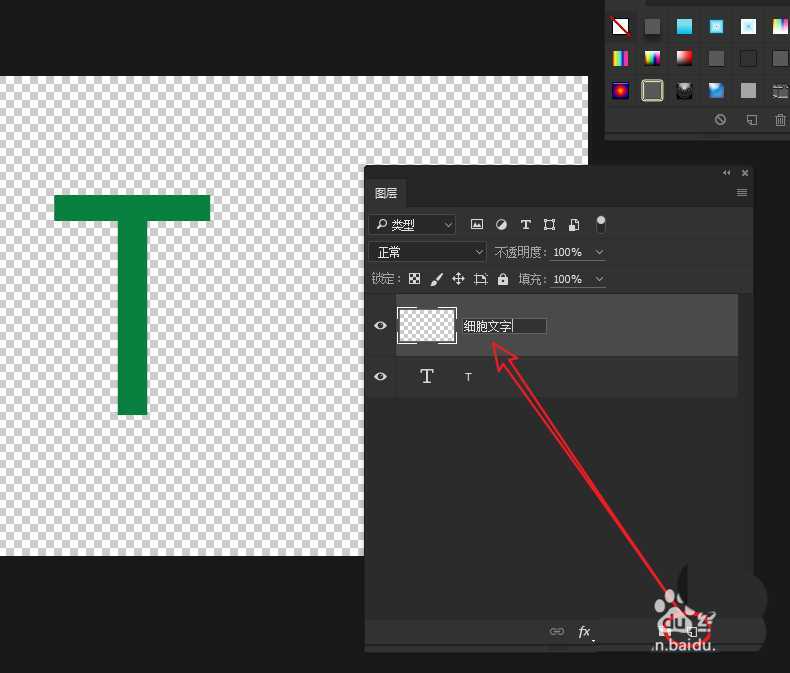Click the adjustment layer filter icon
The width and height of the screenshot is (790, 673).
tap(501, 225)
